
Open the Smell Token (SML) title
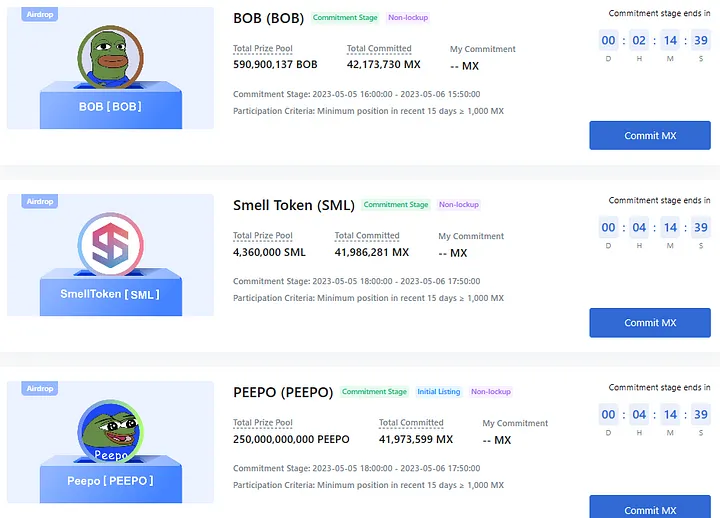294,205
